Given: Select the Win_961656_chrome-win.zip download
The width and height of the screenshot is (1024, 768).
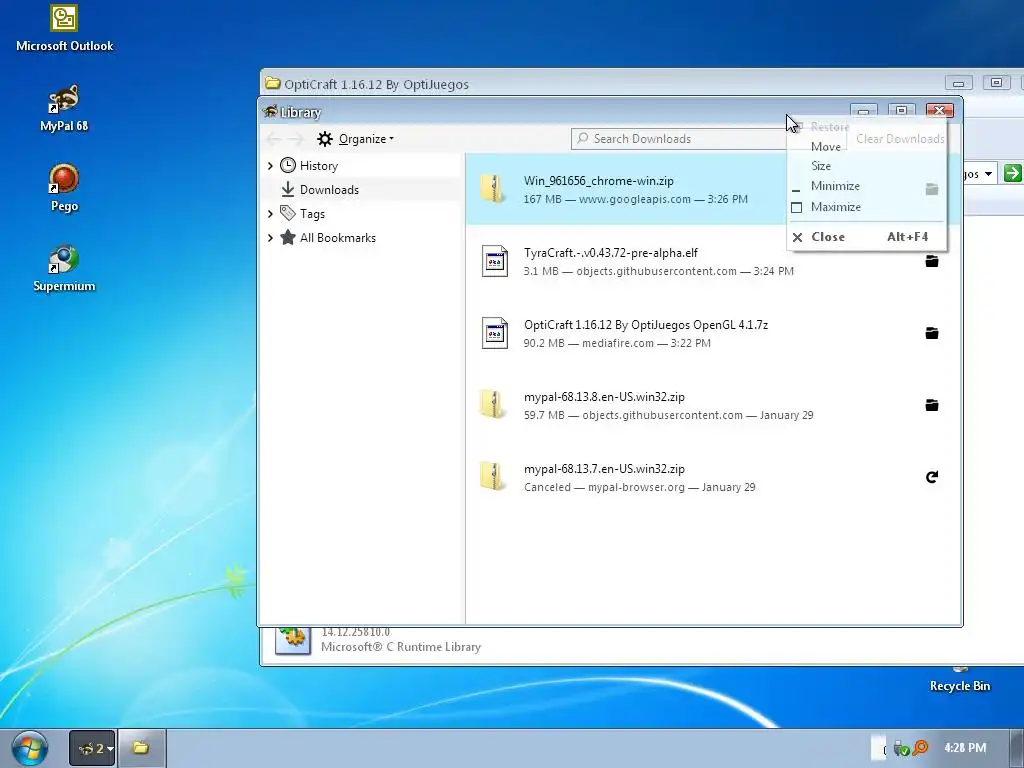Looking at the screenshot, I should (x=713, y=189).
